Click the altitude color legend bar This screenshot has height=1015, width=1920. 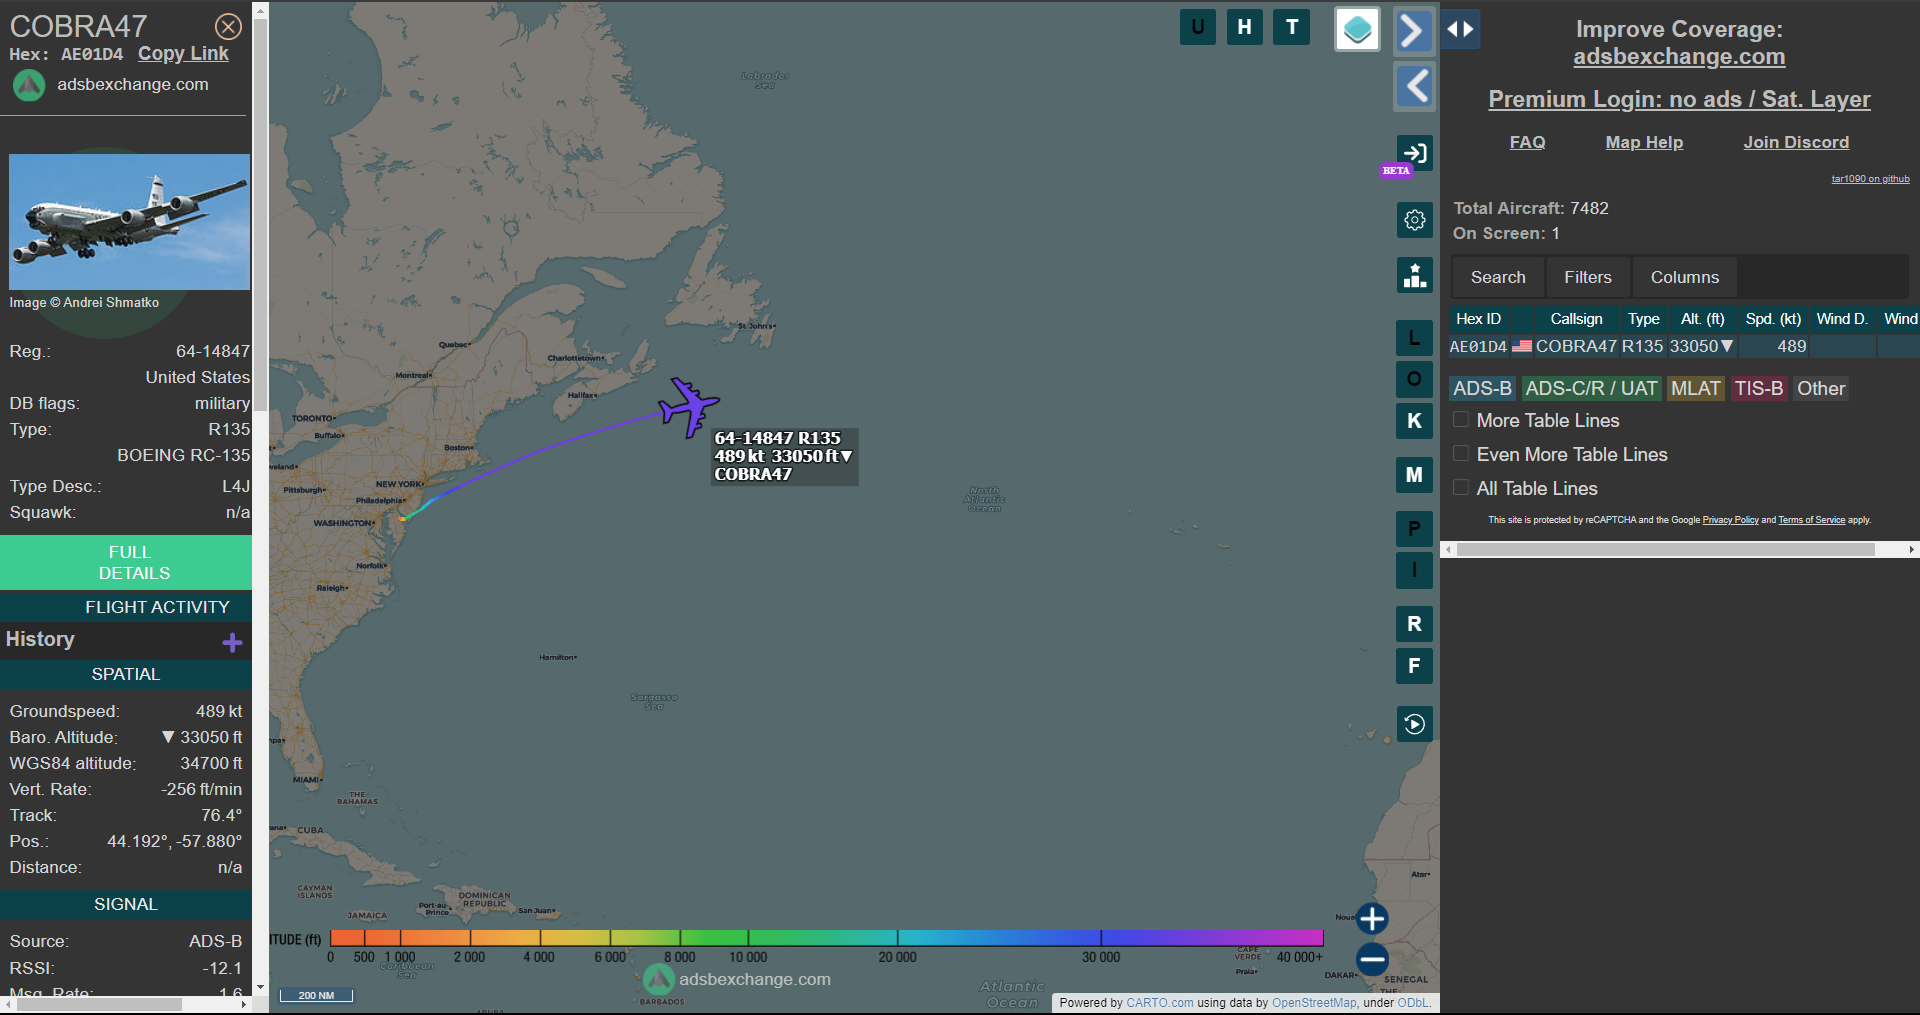(826, 937)
